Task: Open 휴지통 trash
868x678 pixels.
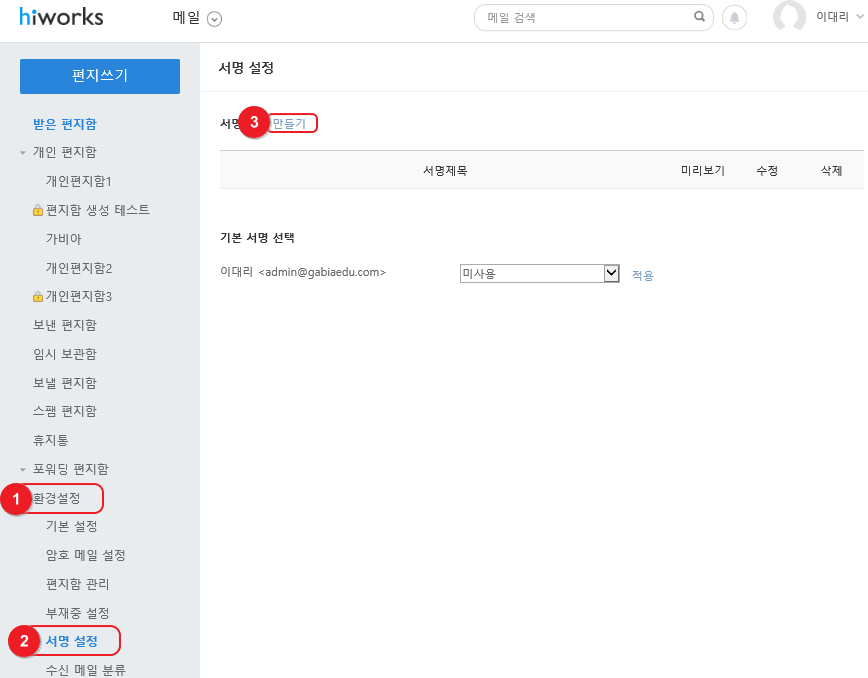Action: (x=50, y=440)
